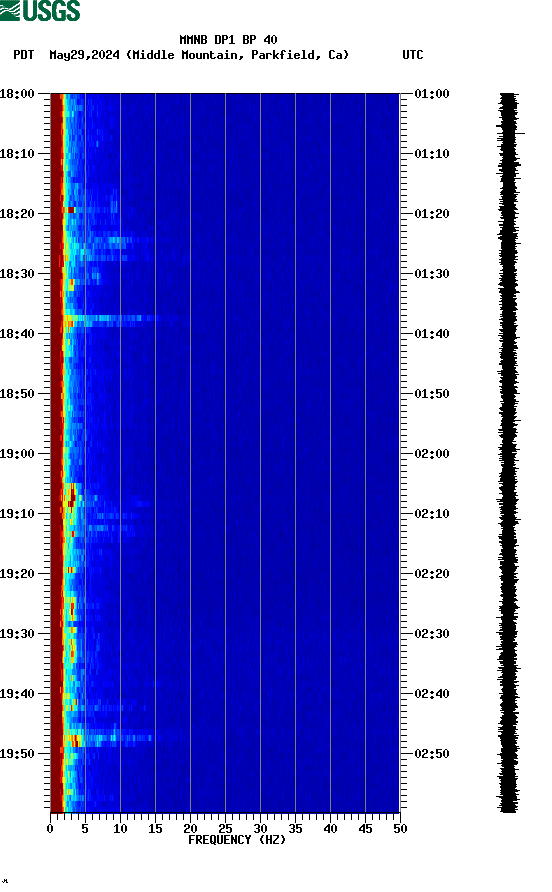
Task: Click the 10 Hz frequency tick label
Action: [120, 829]
